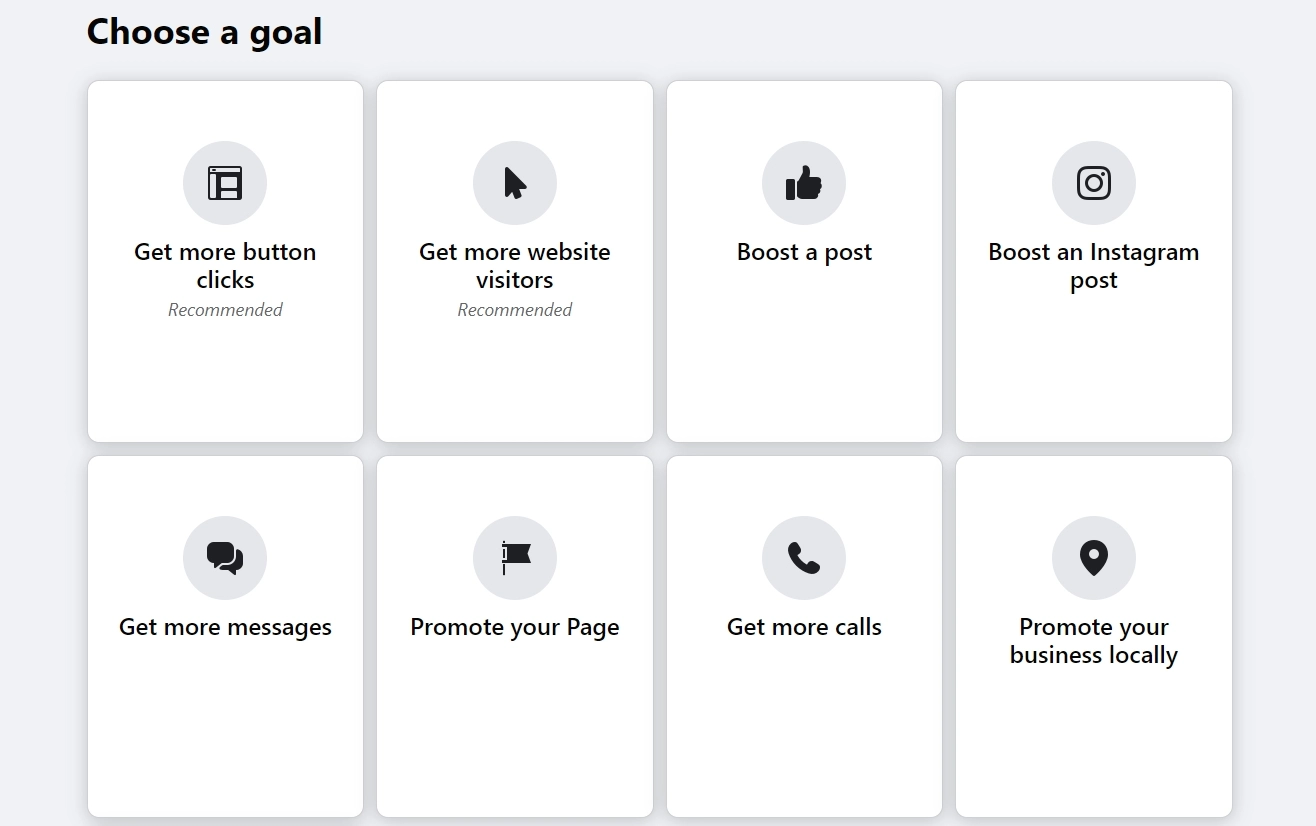Pick the "Get more calls" label

[804, 627]
